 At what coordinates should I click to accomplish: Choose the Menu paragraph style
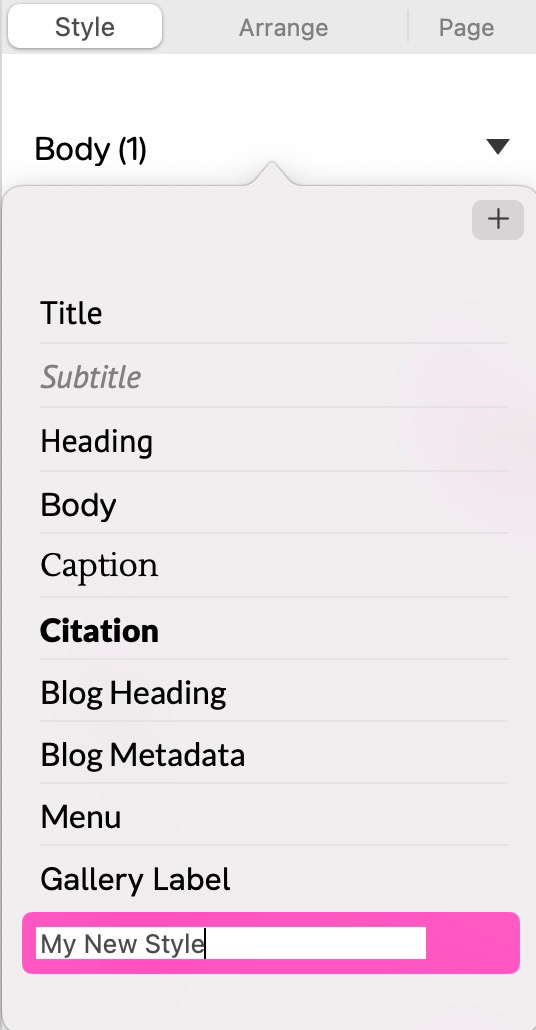pyautogui.click(x=273, y=816)
